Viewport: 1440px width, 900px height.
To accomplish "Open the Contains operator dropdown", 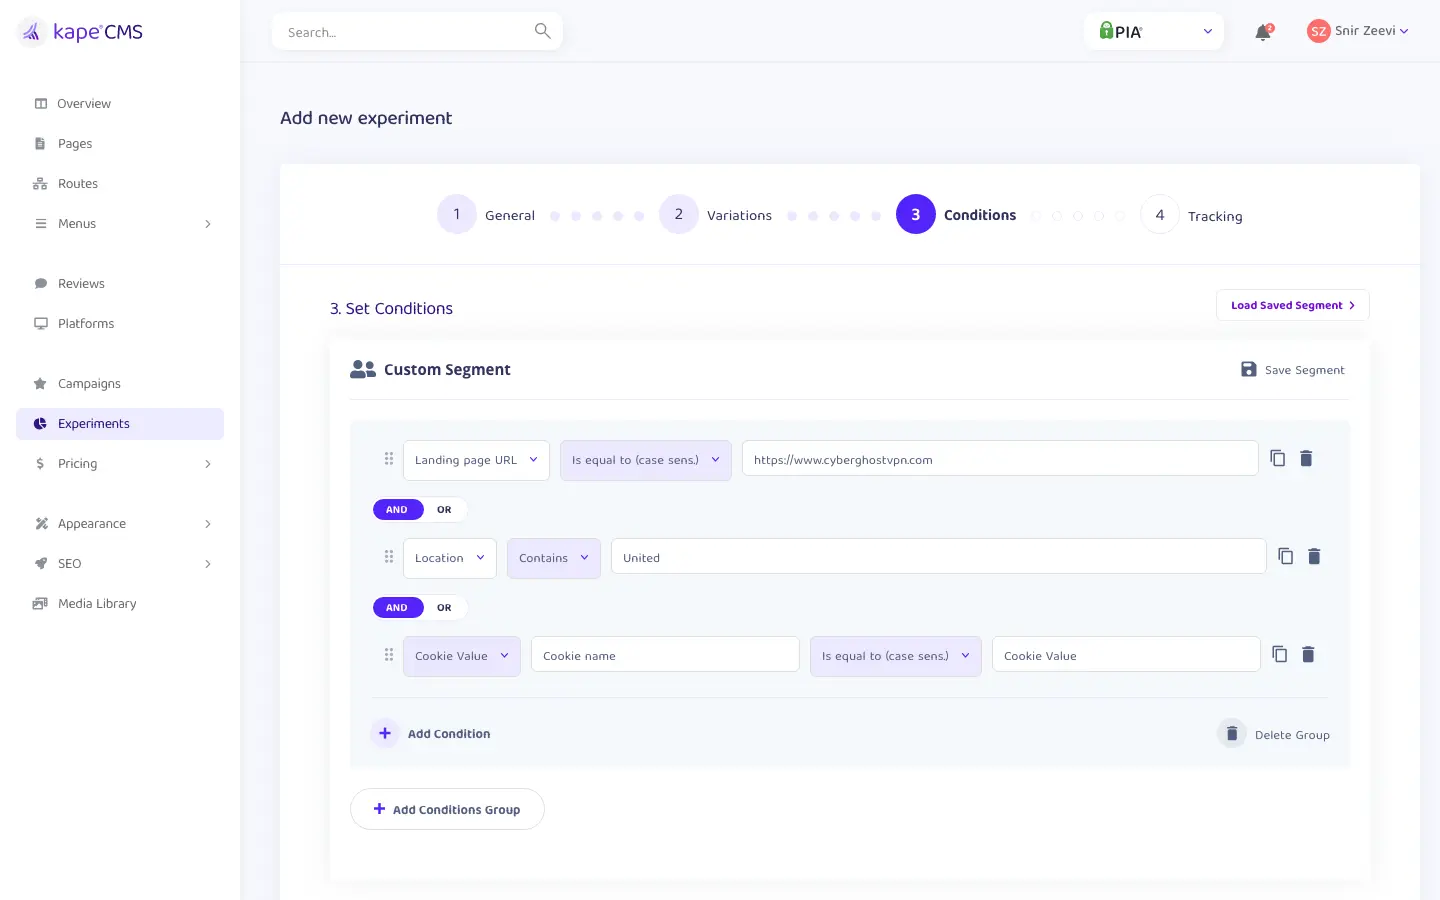I will click(x=554, y=558).
